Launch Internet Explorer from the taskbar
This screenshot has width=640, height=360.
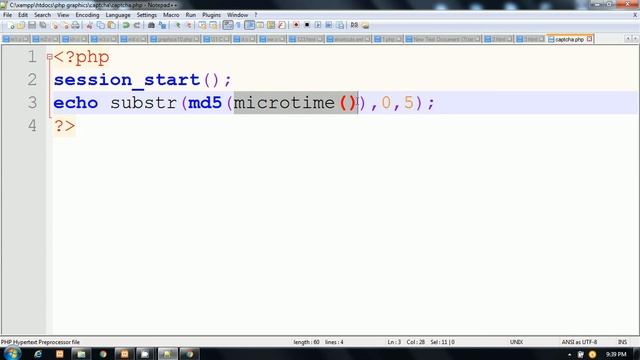(38, 354)
